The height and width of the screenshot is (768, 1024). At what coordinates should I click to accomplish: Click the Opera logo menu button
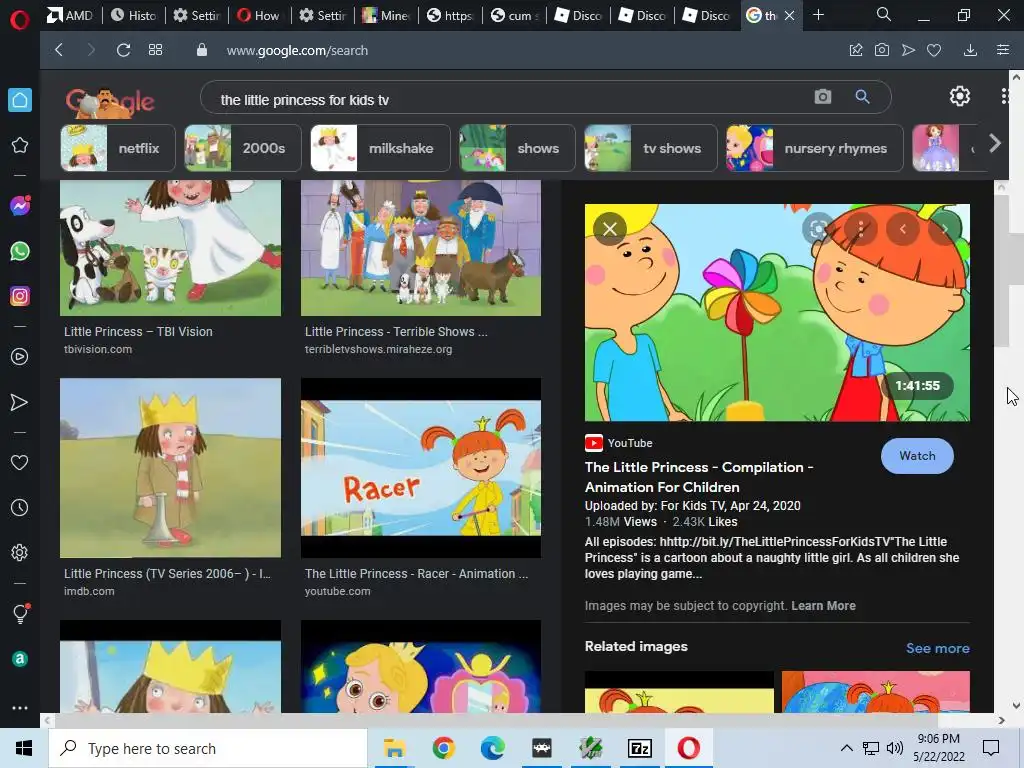coord(20,20)
